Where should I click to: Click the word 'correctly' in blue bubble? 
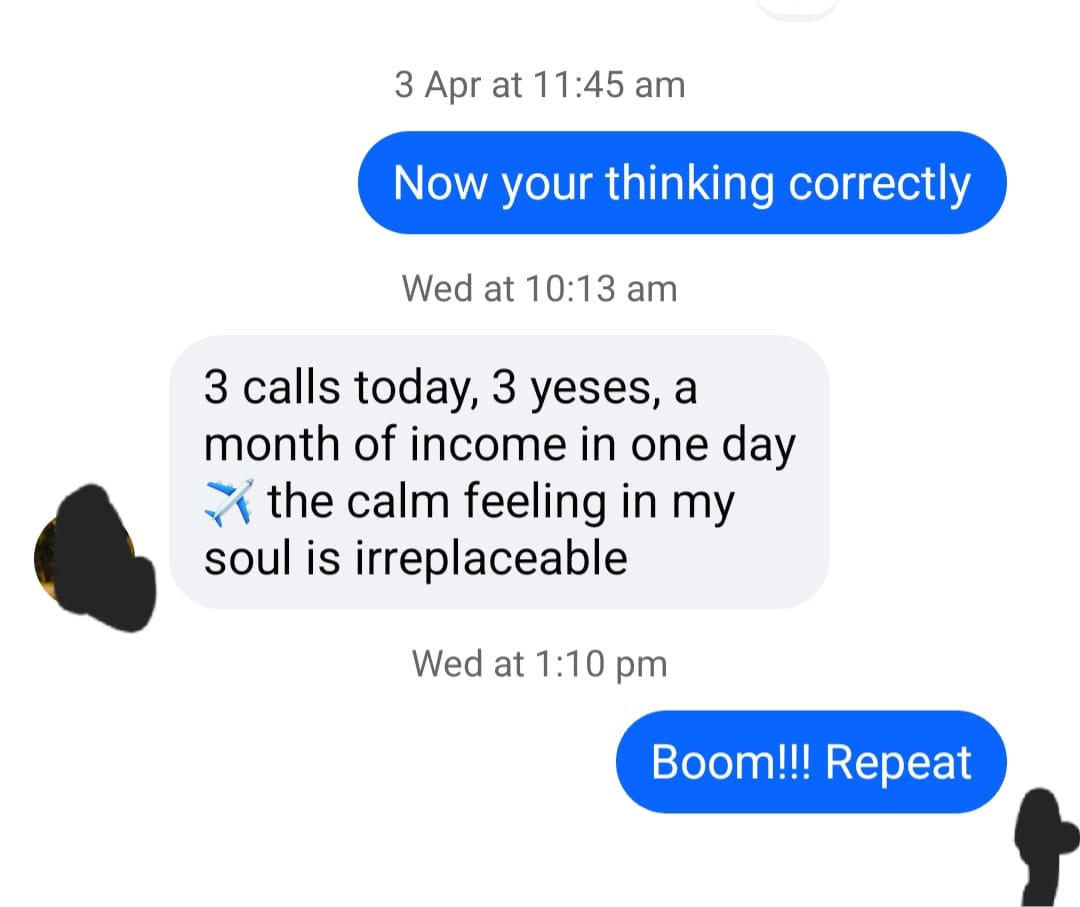(x=880, y=184)
